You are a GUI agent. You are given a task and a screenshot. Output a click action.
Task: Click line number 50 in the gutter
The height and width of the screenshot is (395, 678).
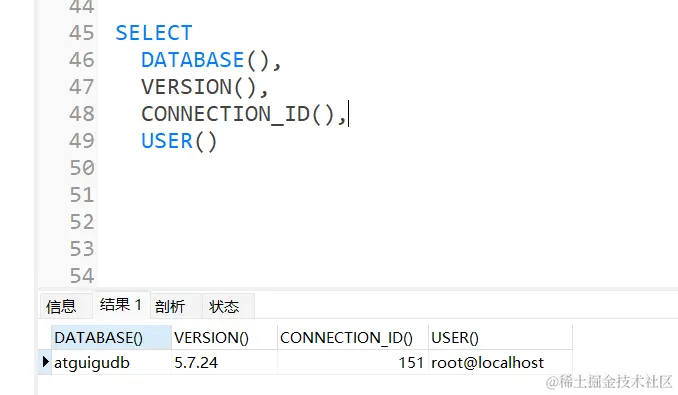pyautogui.click(x=81, y=168)
